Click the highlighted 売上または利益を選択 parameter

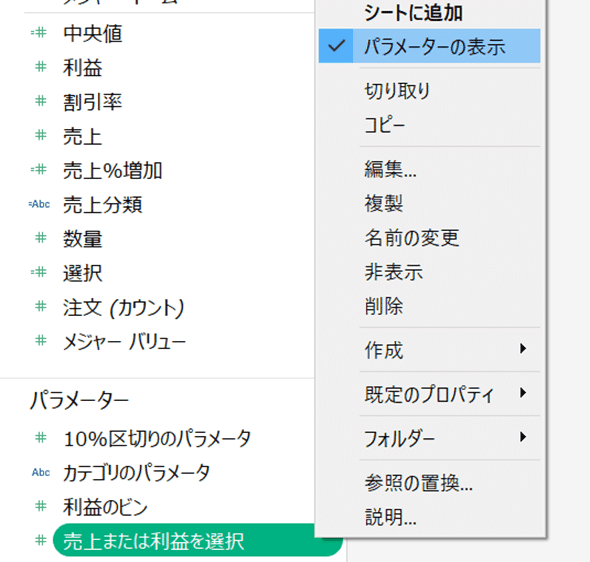198,540
